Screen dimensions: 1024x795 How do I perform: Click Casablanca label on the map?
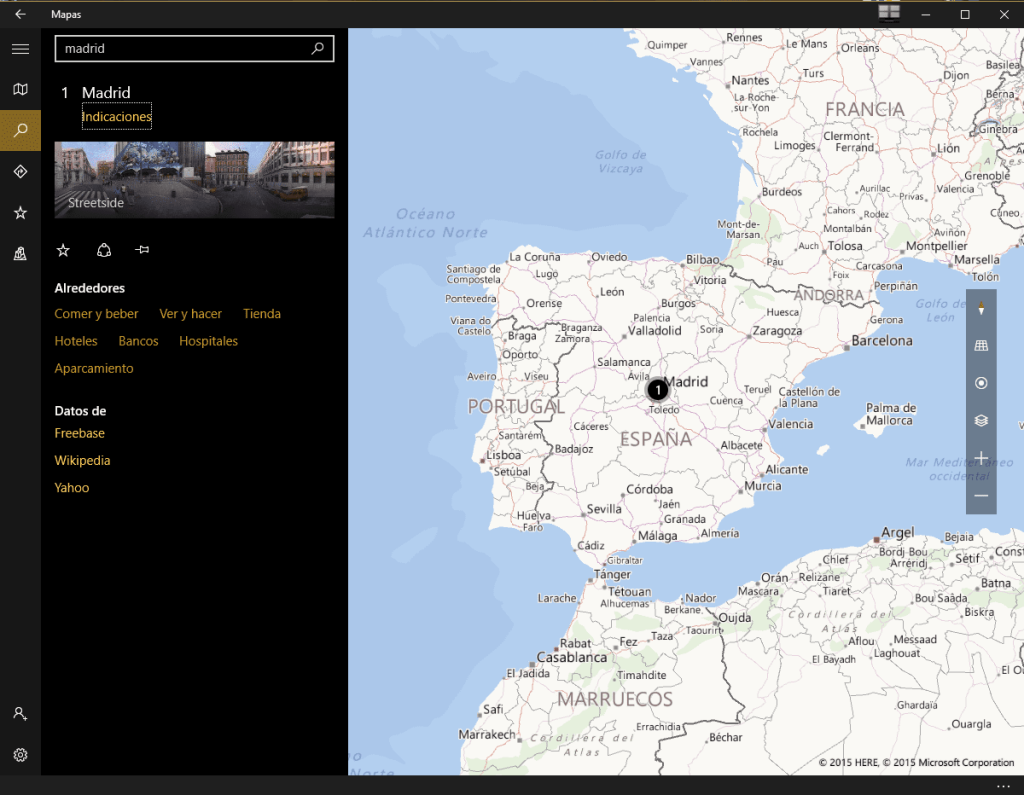pyautogui.click(x=571, y=657)
